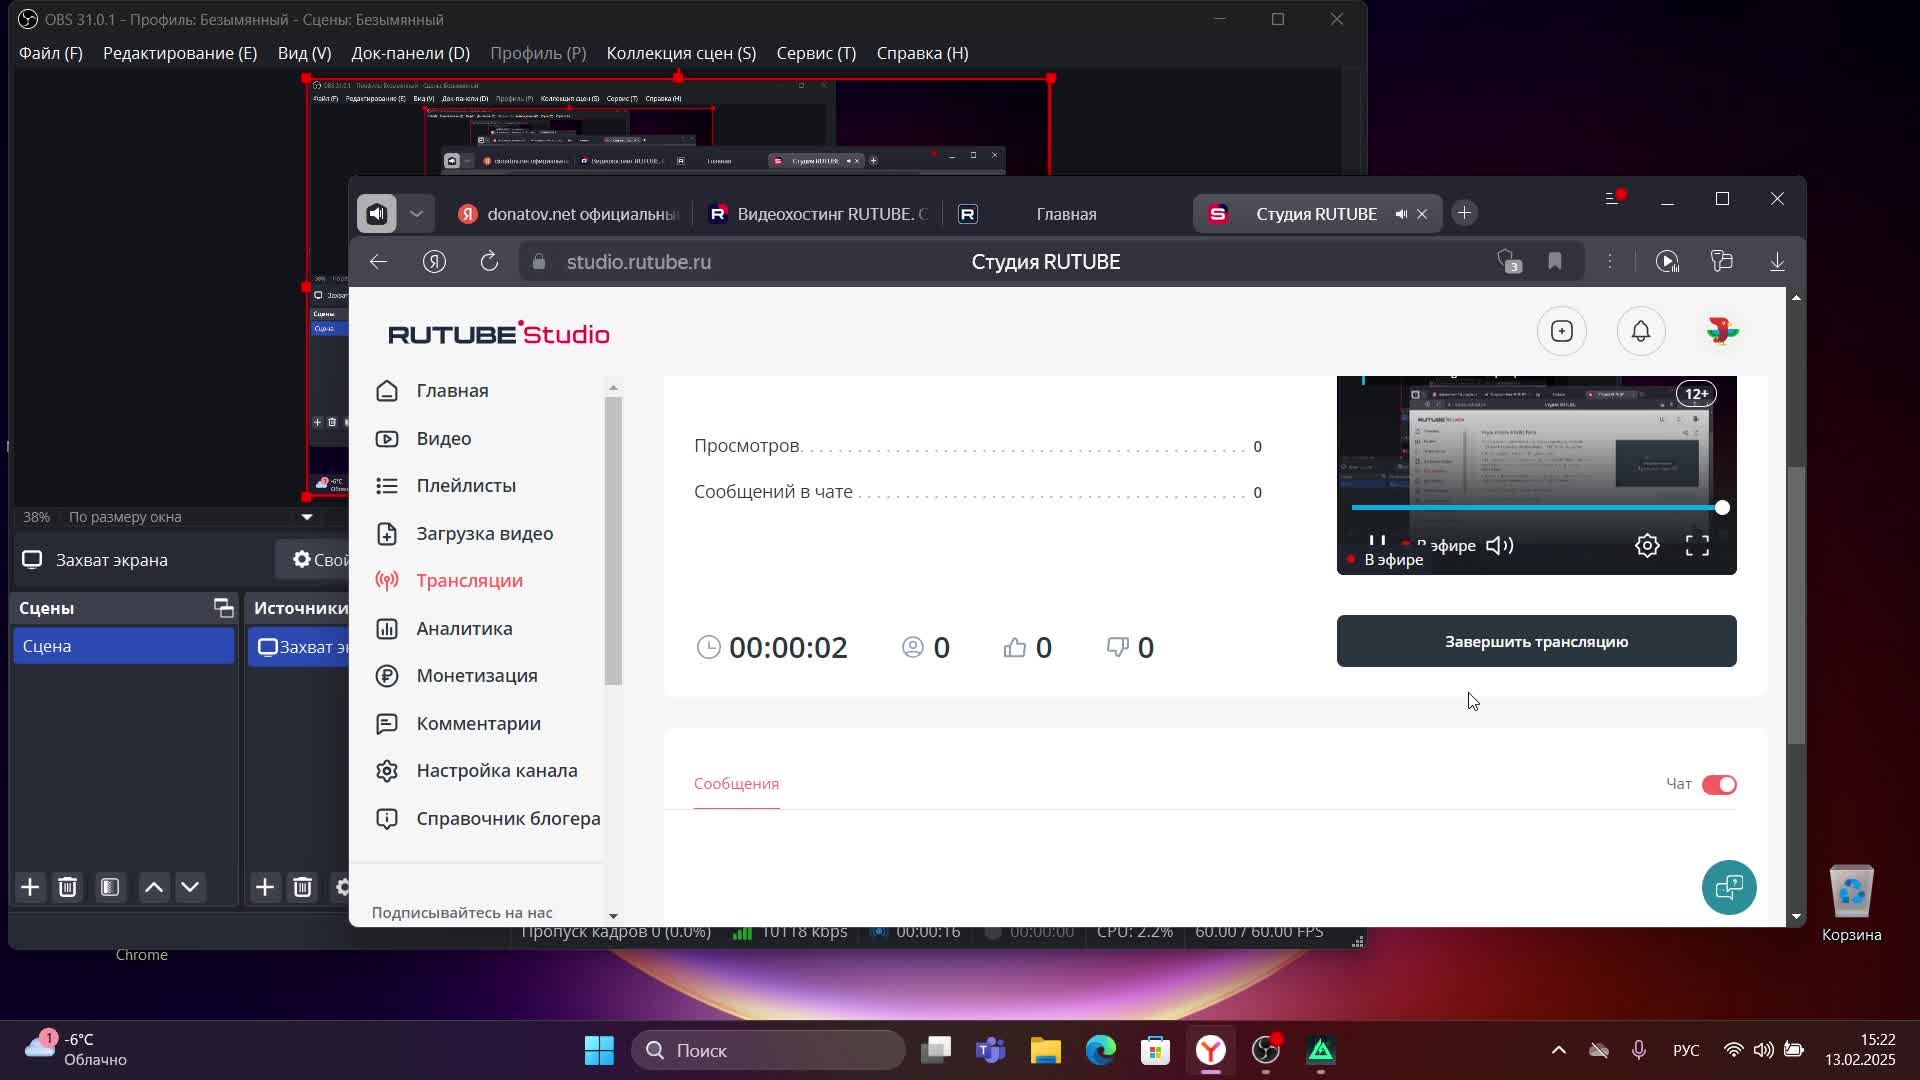This screenshot has height=1080, width=1920.
Task: Select Трансляции in the sidebar
Action: tap(449, 581)
